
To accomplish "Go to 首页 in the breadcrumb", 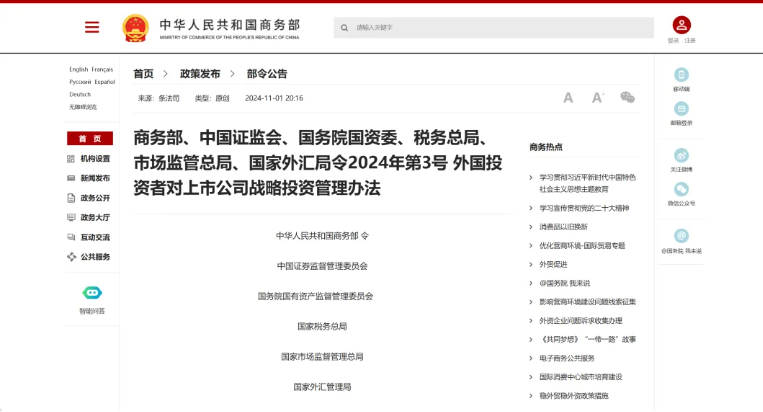I will 144,74.
